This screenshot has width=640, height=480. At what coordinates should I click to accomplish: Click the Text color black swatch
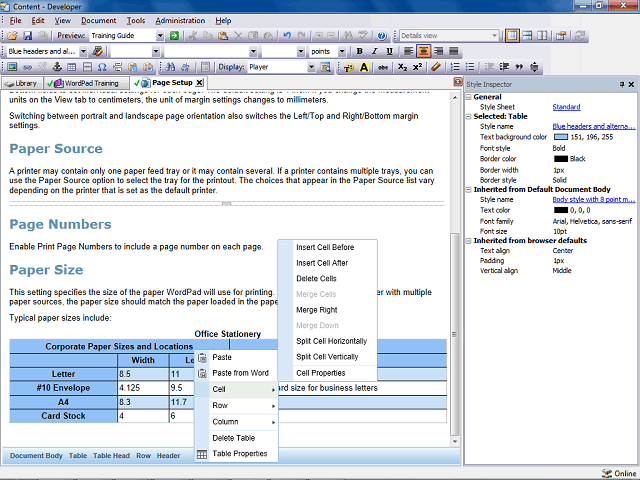click(x=561, y=210)
